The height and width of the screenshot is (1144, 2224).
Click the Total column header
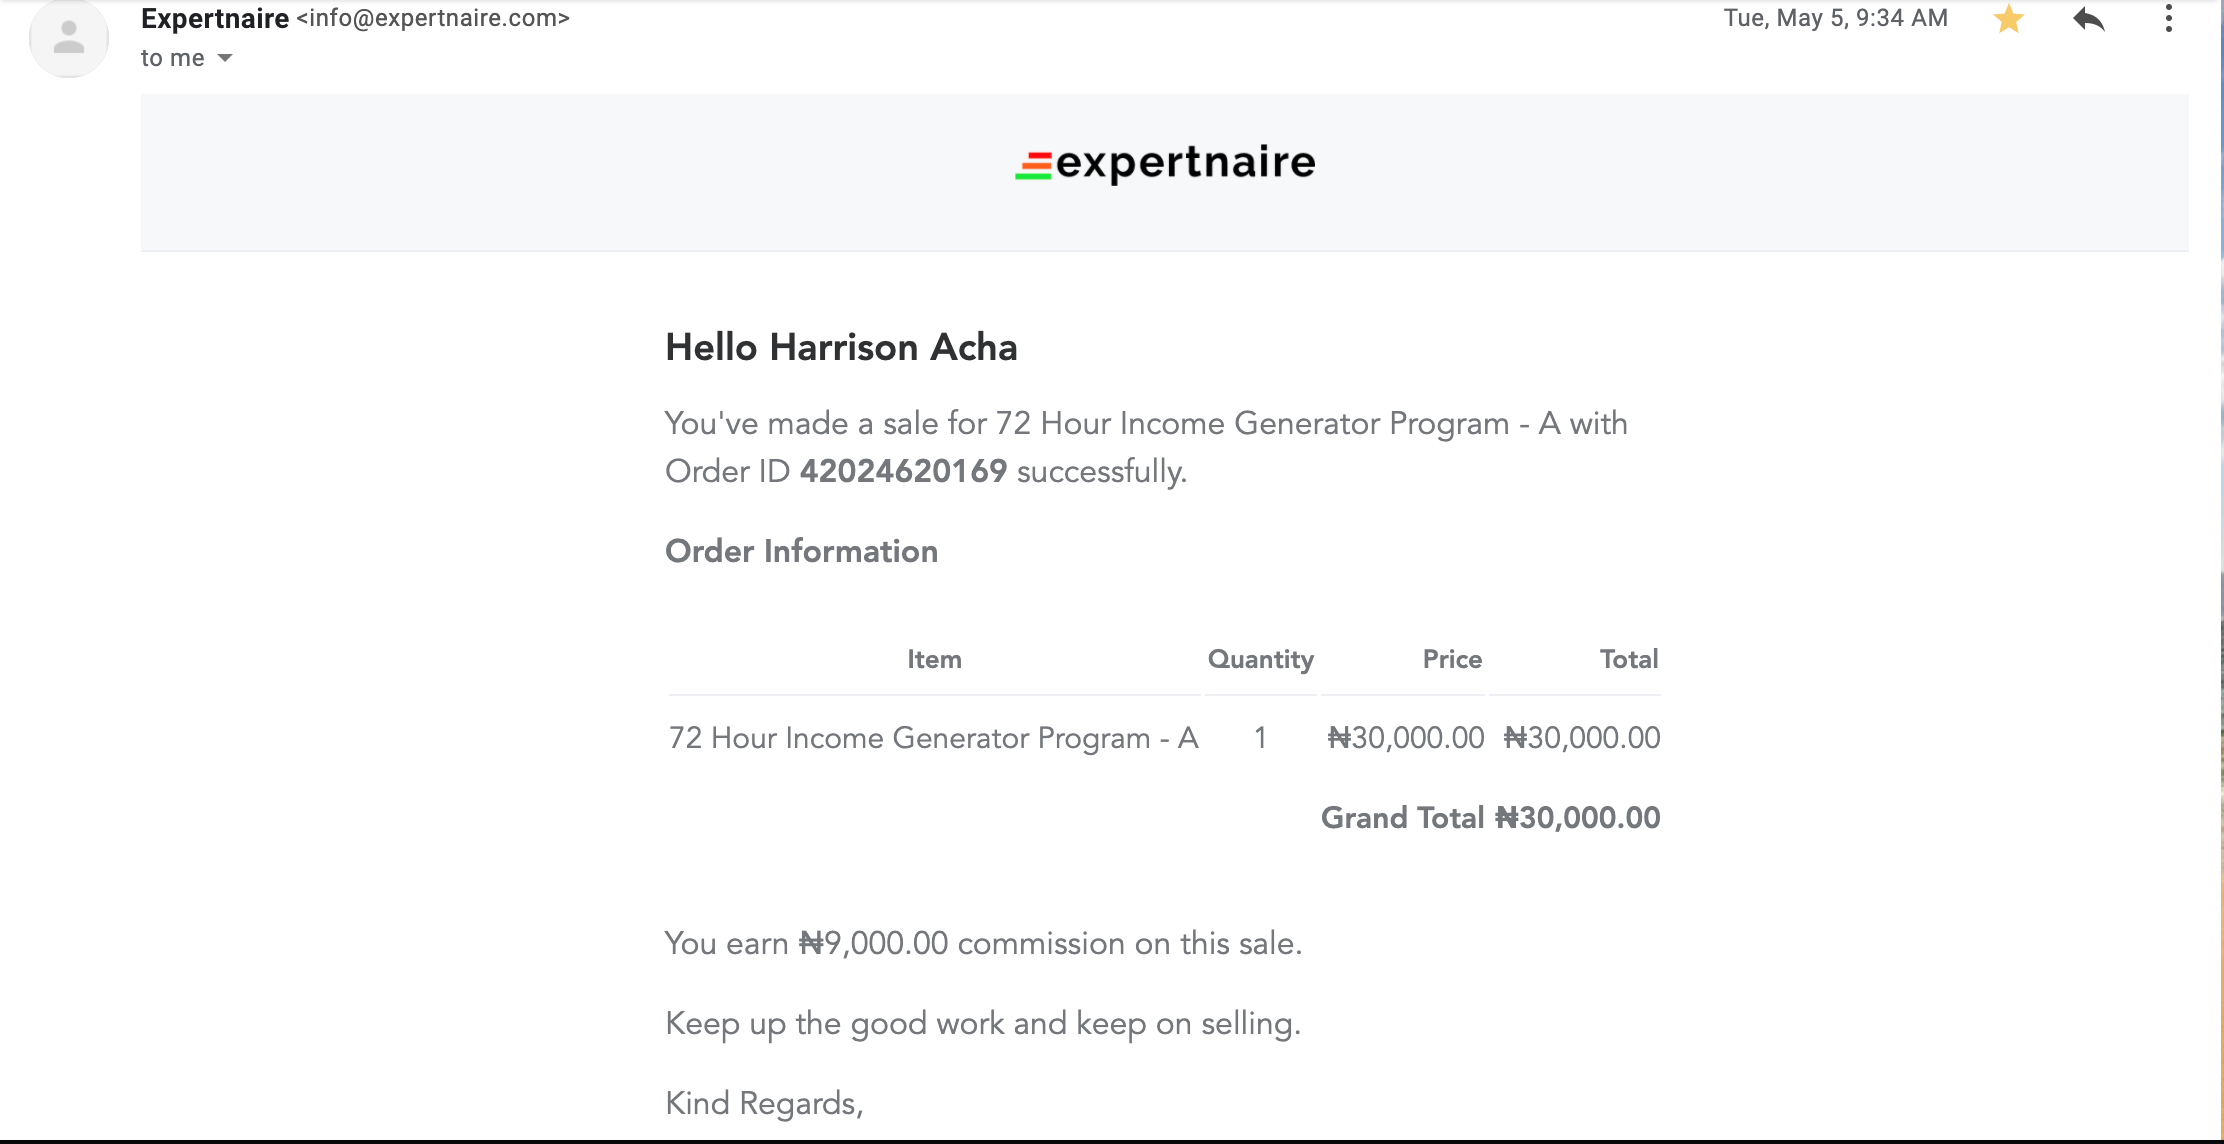pyautogui.click(x=1629, y=659)
